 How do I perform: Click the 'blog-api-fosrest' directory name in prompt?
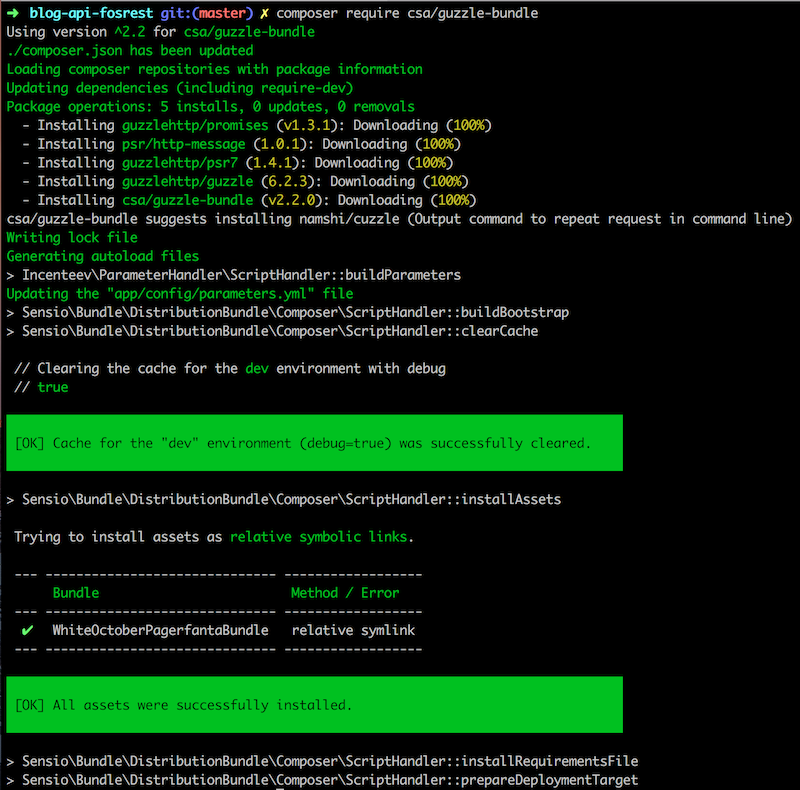[91, 13]
